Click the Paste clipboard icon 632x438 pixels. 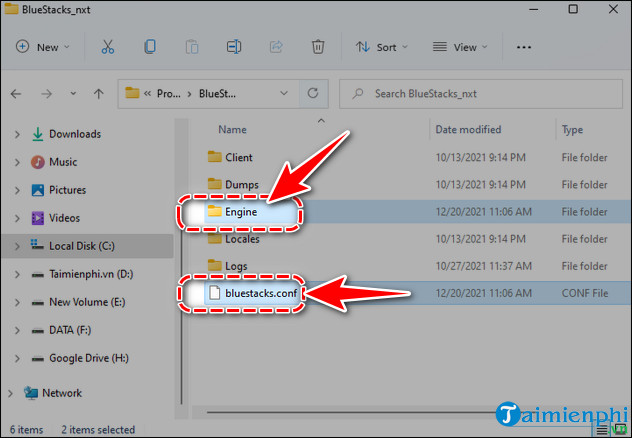[x=192, y=47]
